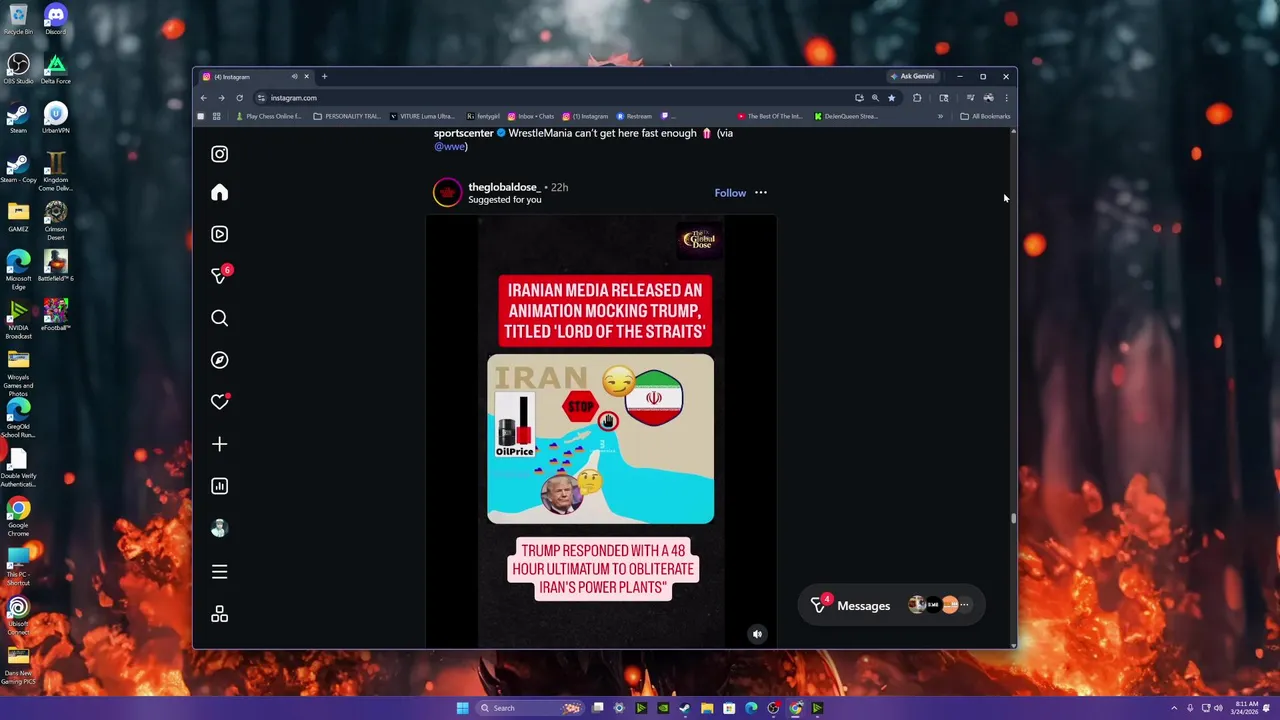
Task: Click Ask Gemini in Chrome
Action: 912,76
